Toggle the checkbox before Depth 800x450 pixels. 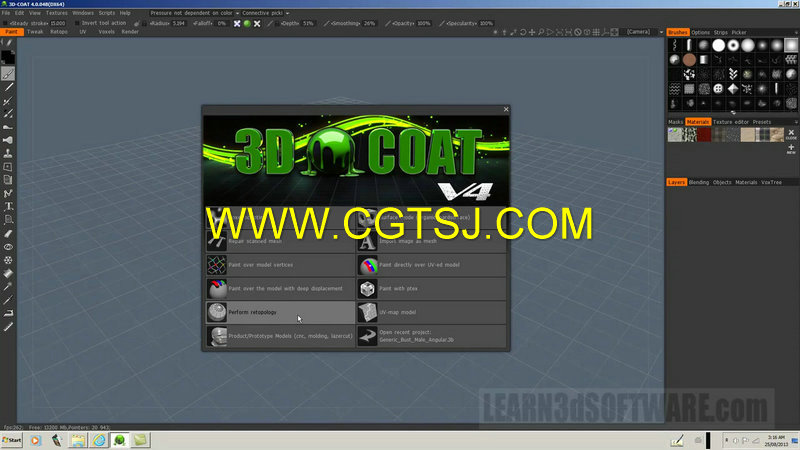(277, 23)
